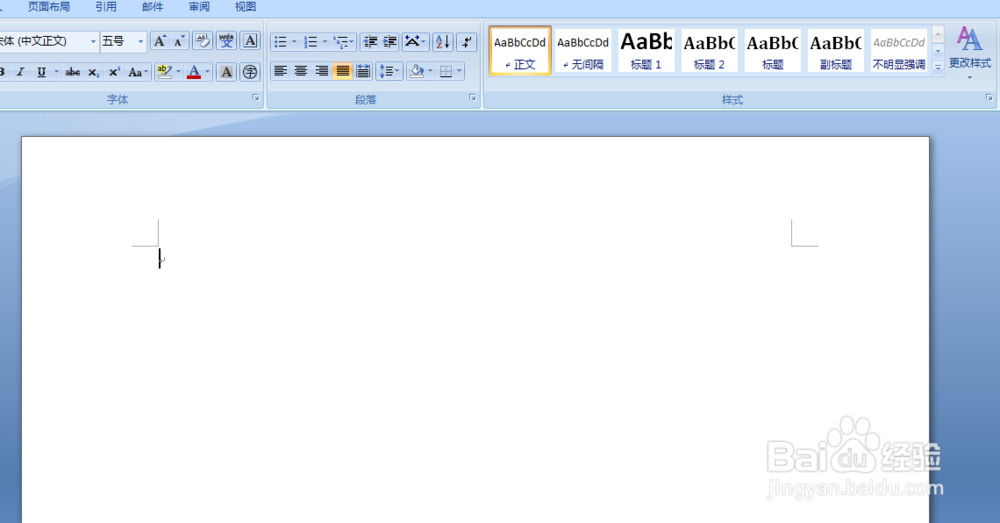The height and width of the screenshot is (523, 1000).
Task: Expand font color dropdown arrow
Action: pos(207,71)
